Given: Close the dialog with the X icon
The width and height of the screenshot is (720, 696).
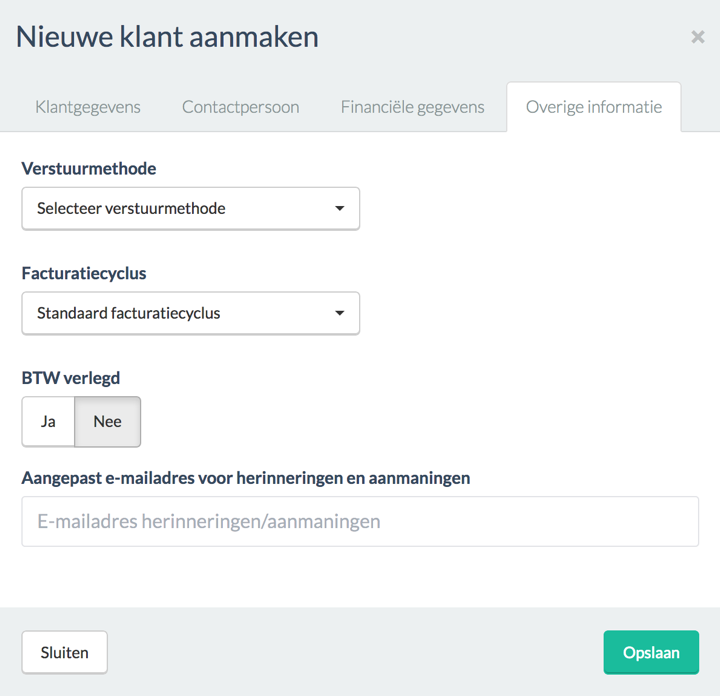Looking at the screenshot, I should coord(697,37).
